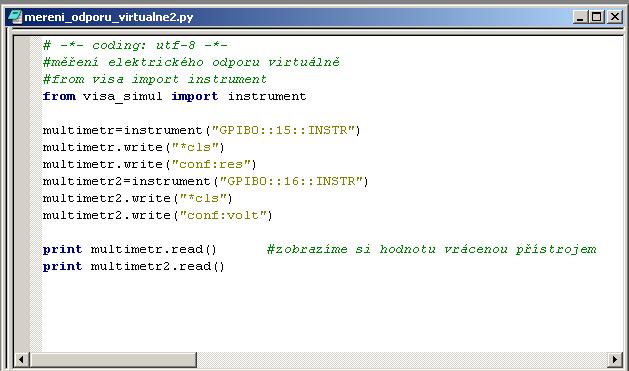This screenshot has height=371, width=629.
Task: Maximize the editor window
Action: pyautogui.click(x=596, y=17)
